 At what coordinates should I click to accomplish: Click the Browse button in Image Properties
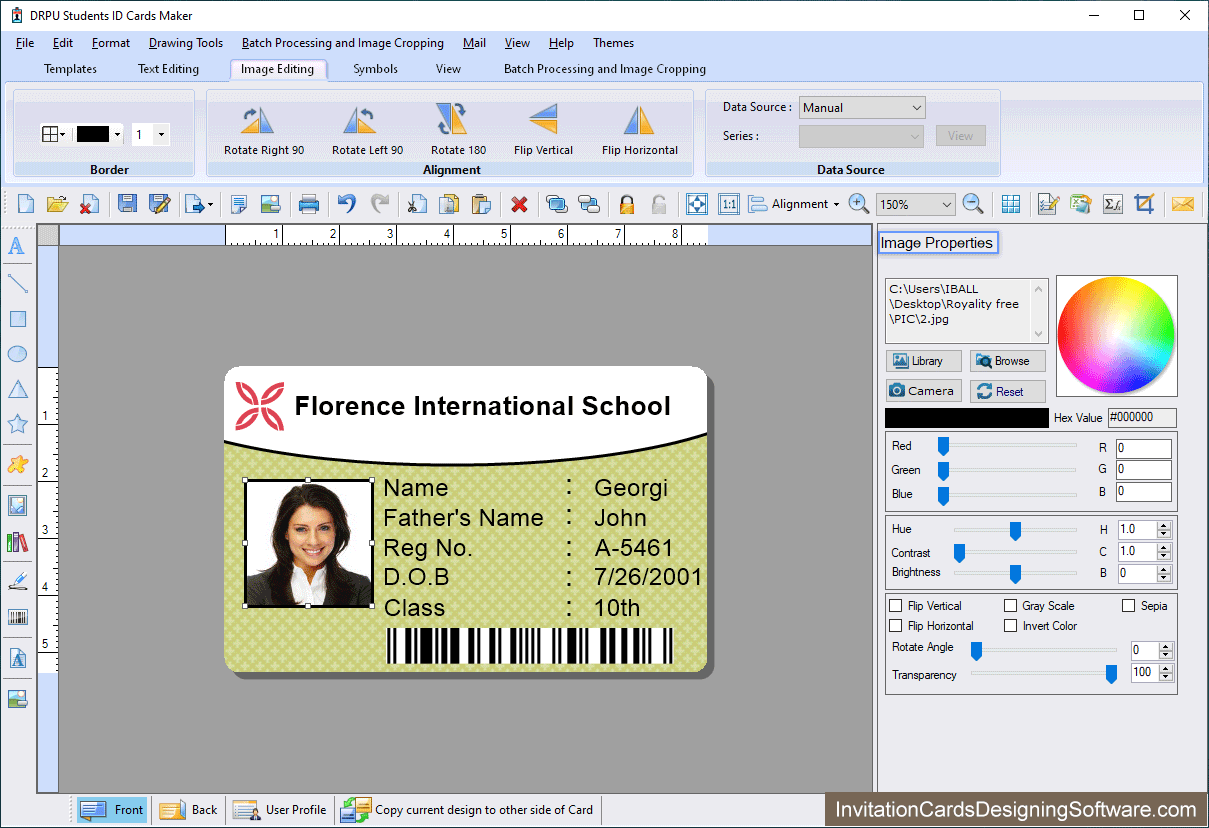tap(1007, 360)
